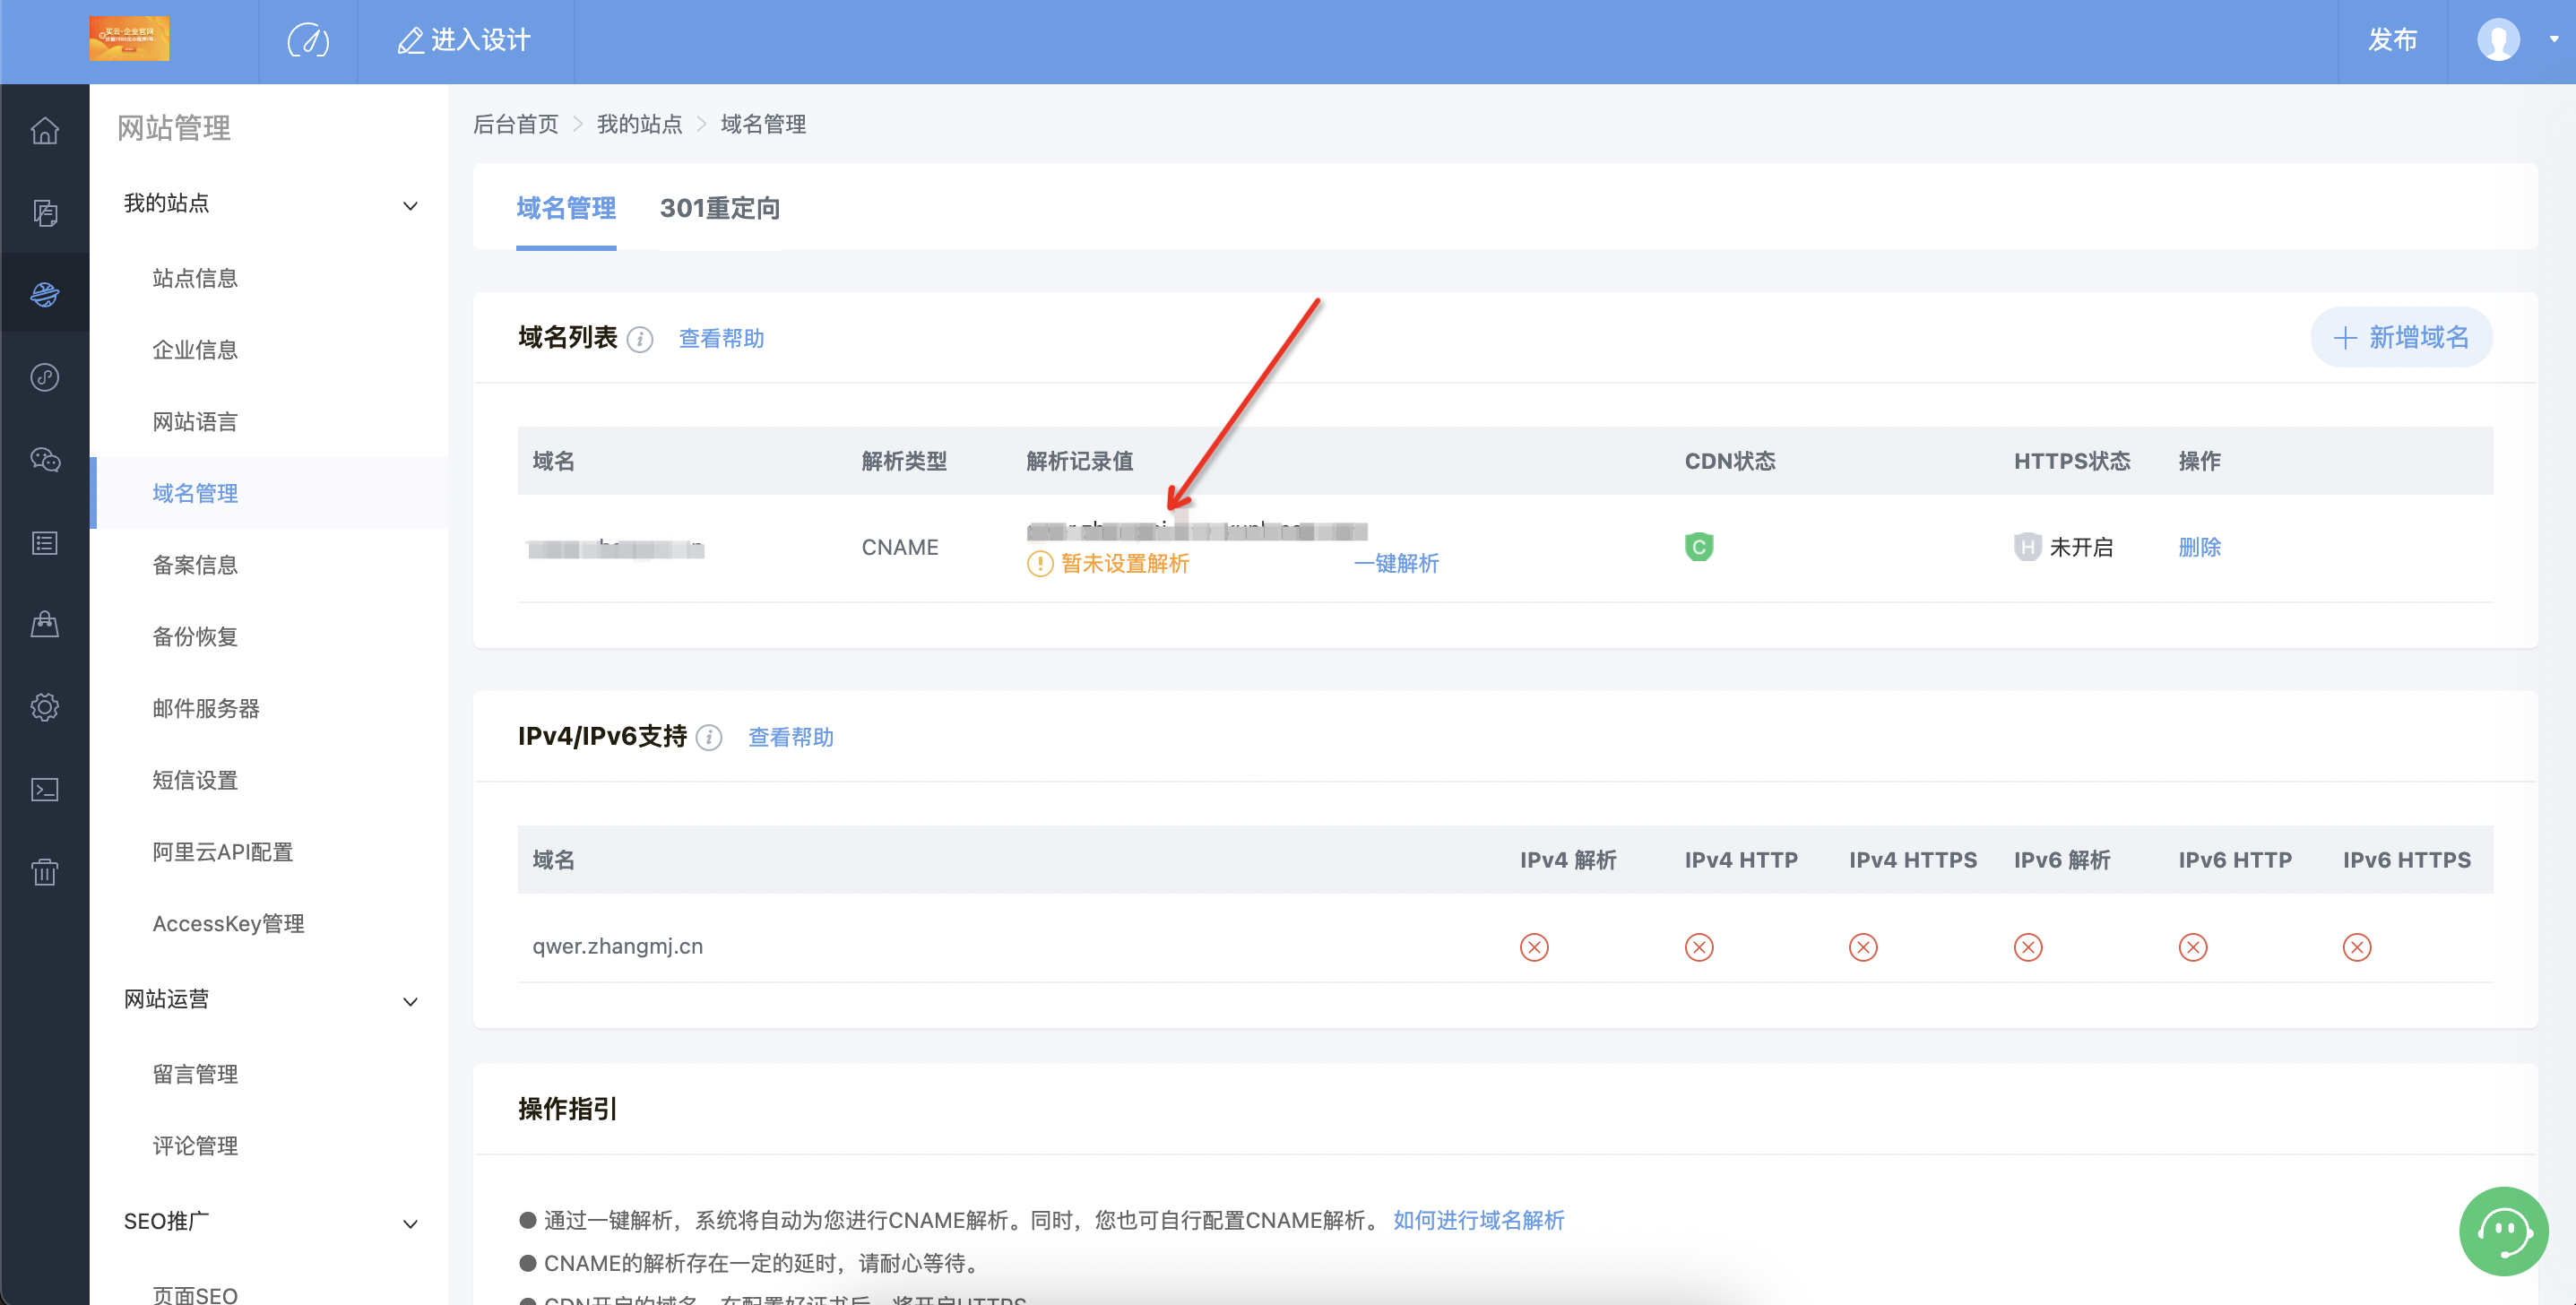This screenshot has width=2576, height=1305.
Task: Switch to the 301重定向 tab
Action: (719, 208)
